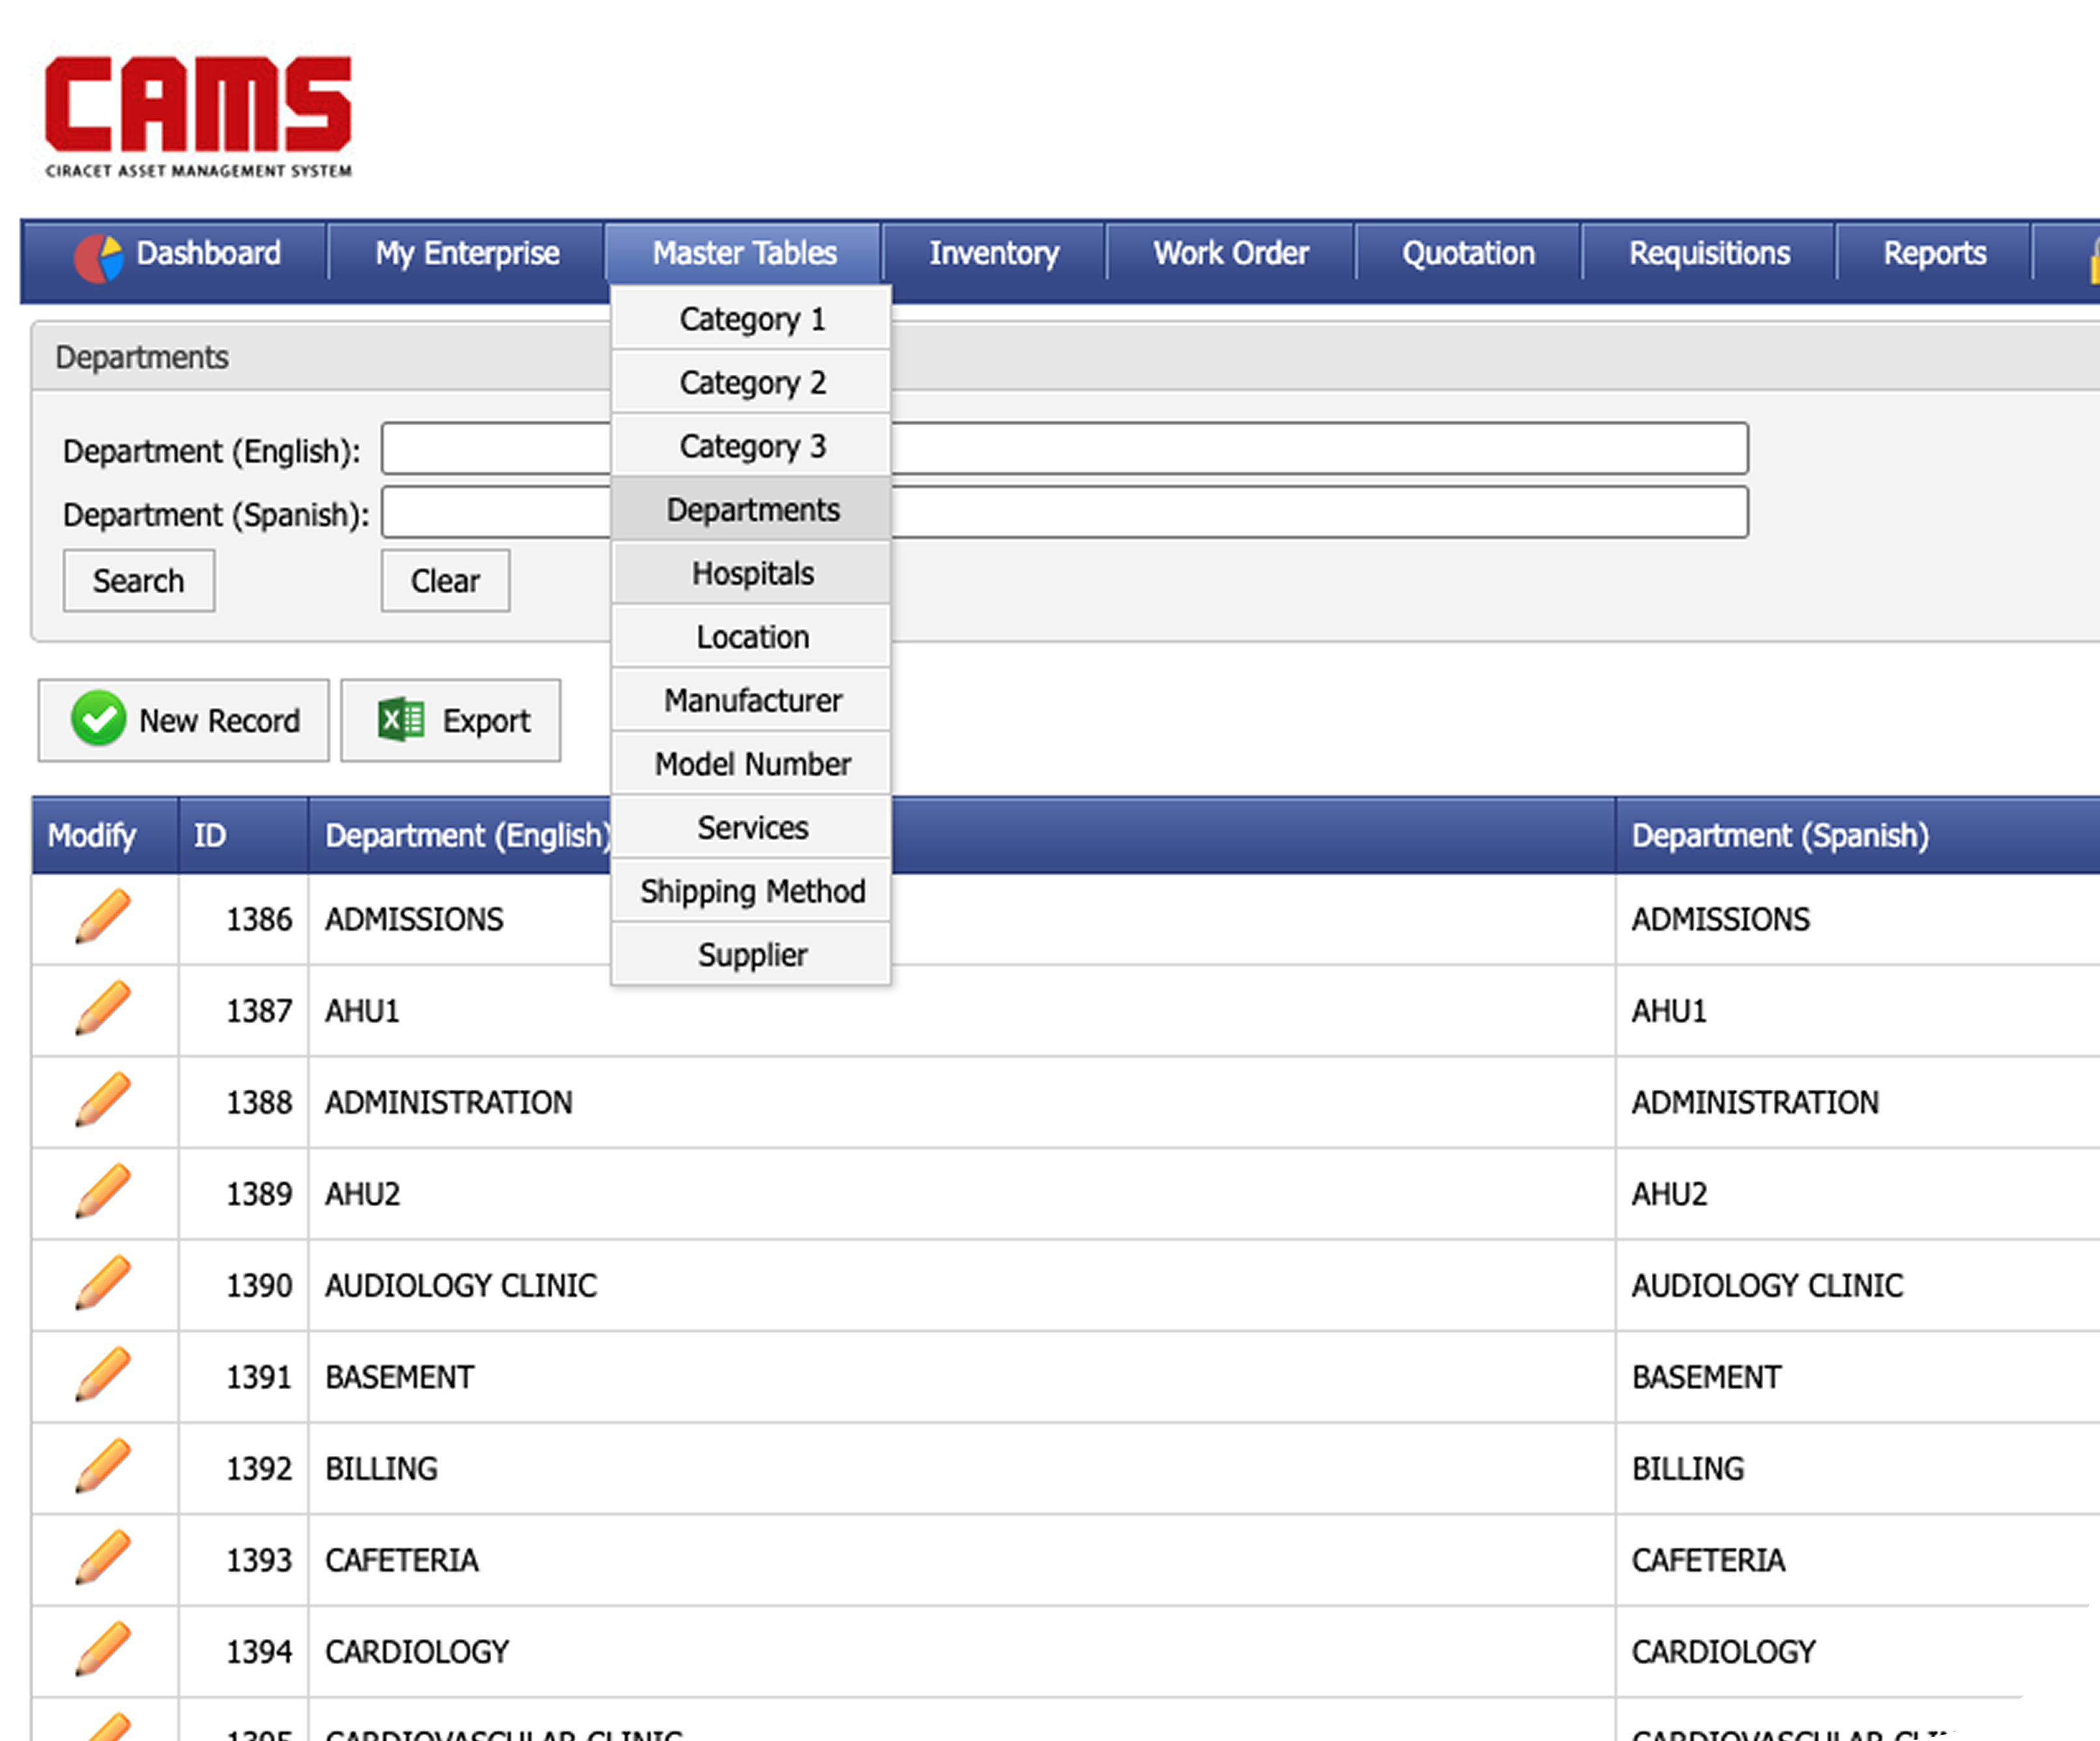This screenshot has width=2100, height=1741.
Task: Click the pencil icon for ADMISSIONS row
Action: click(103, 916)
